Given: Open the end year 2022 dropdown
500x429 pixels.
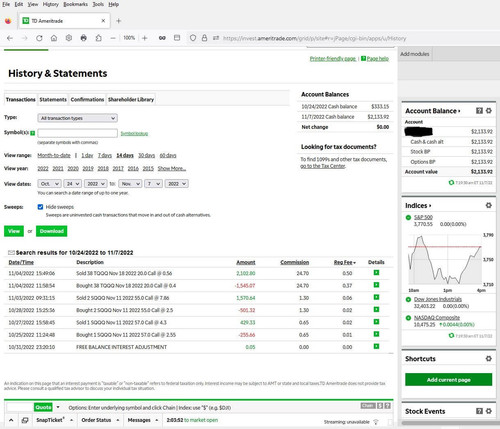Looking at the screenshot, I should (177, 184).
